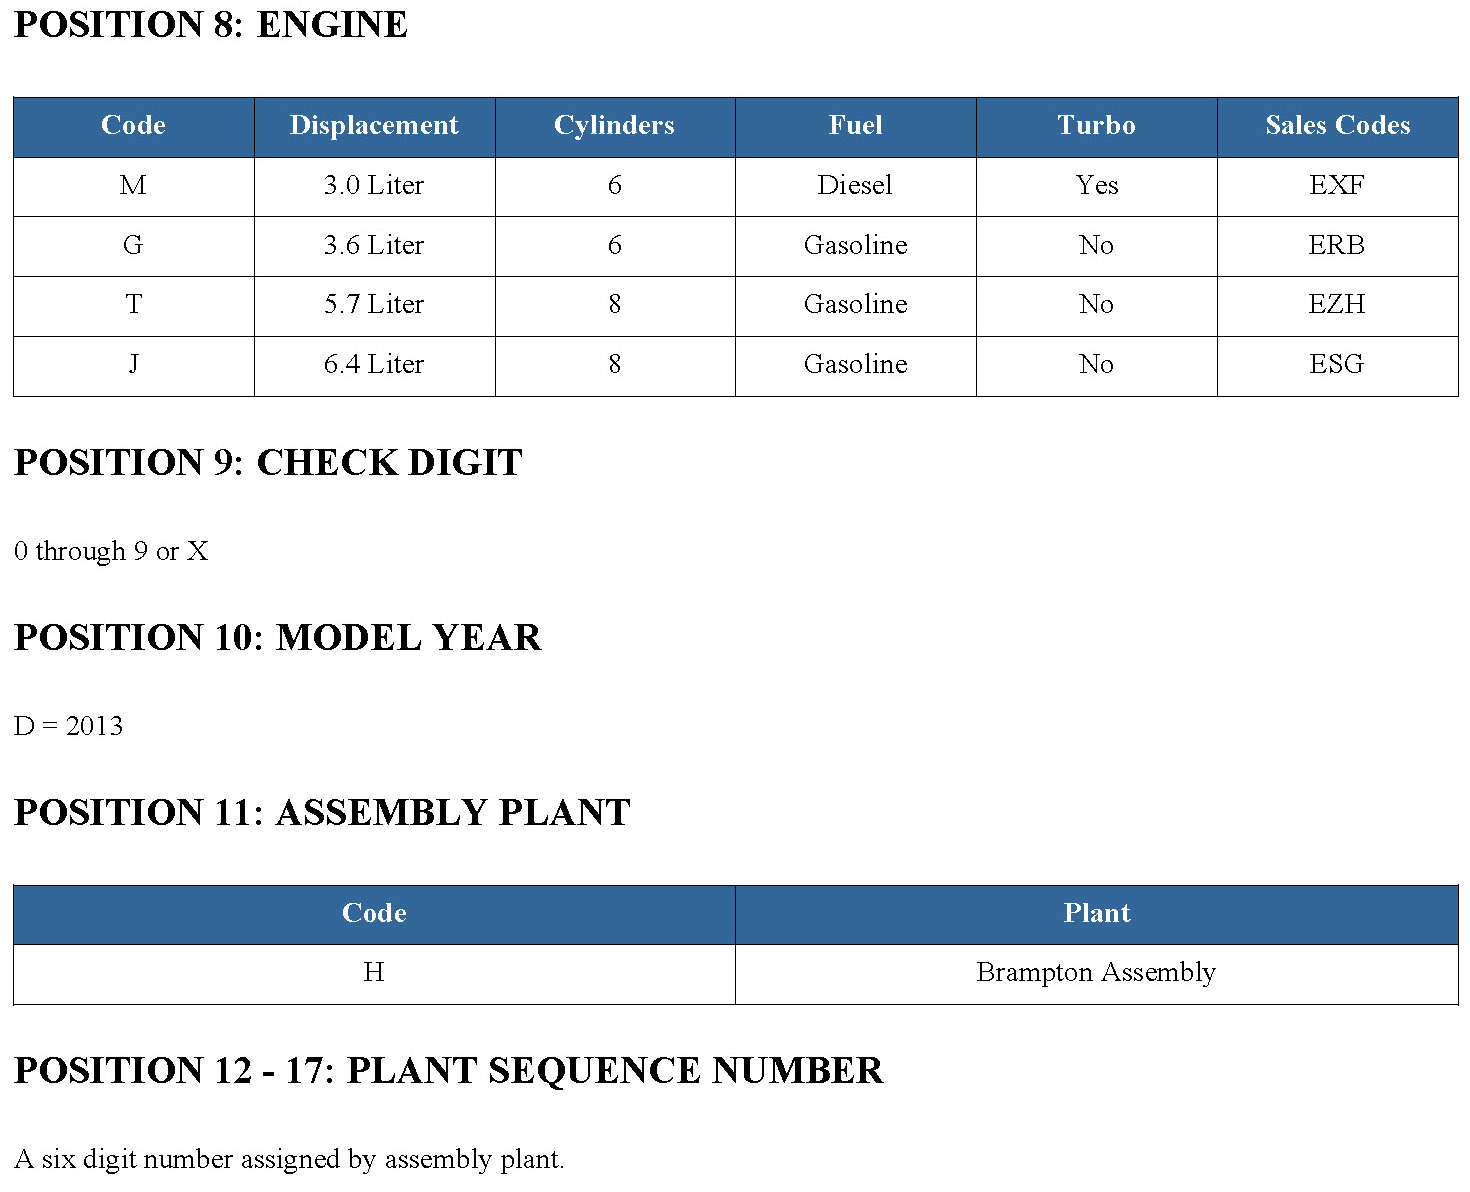
Task: Click the Brampton Assembly cell
Action: (1096, 973)
